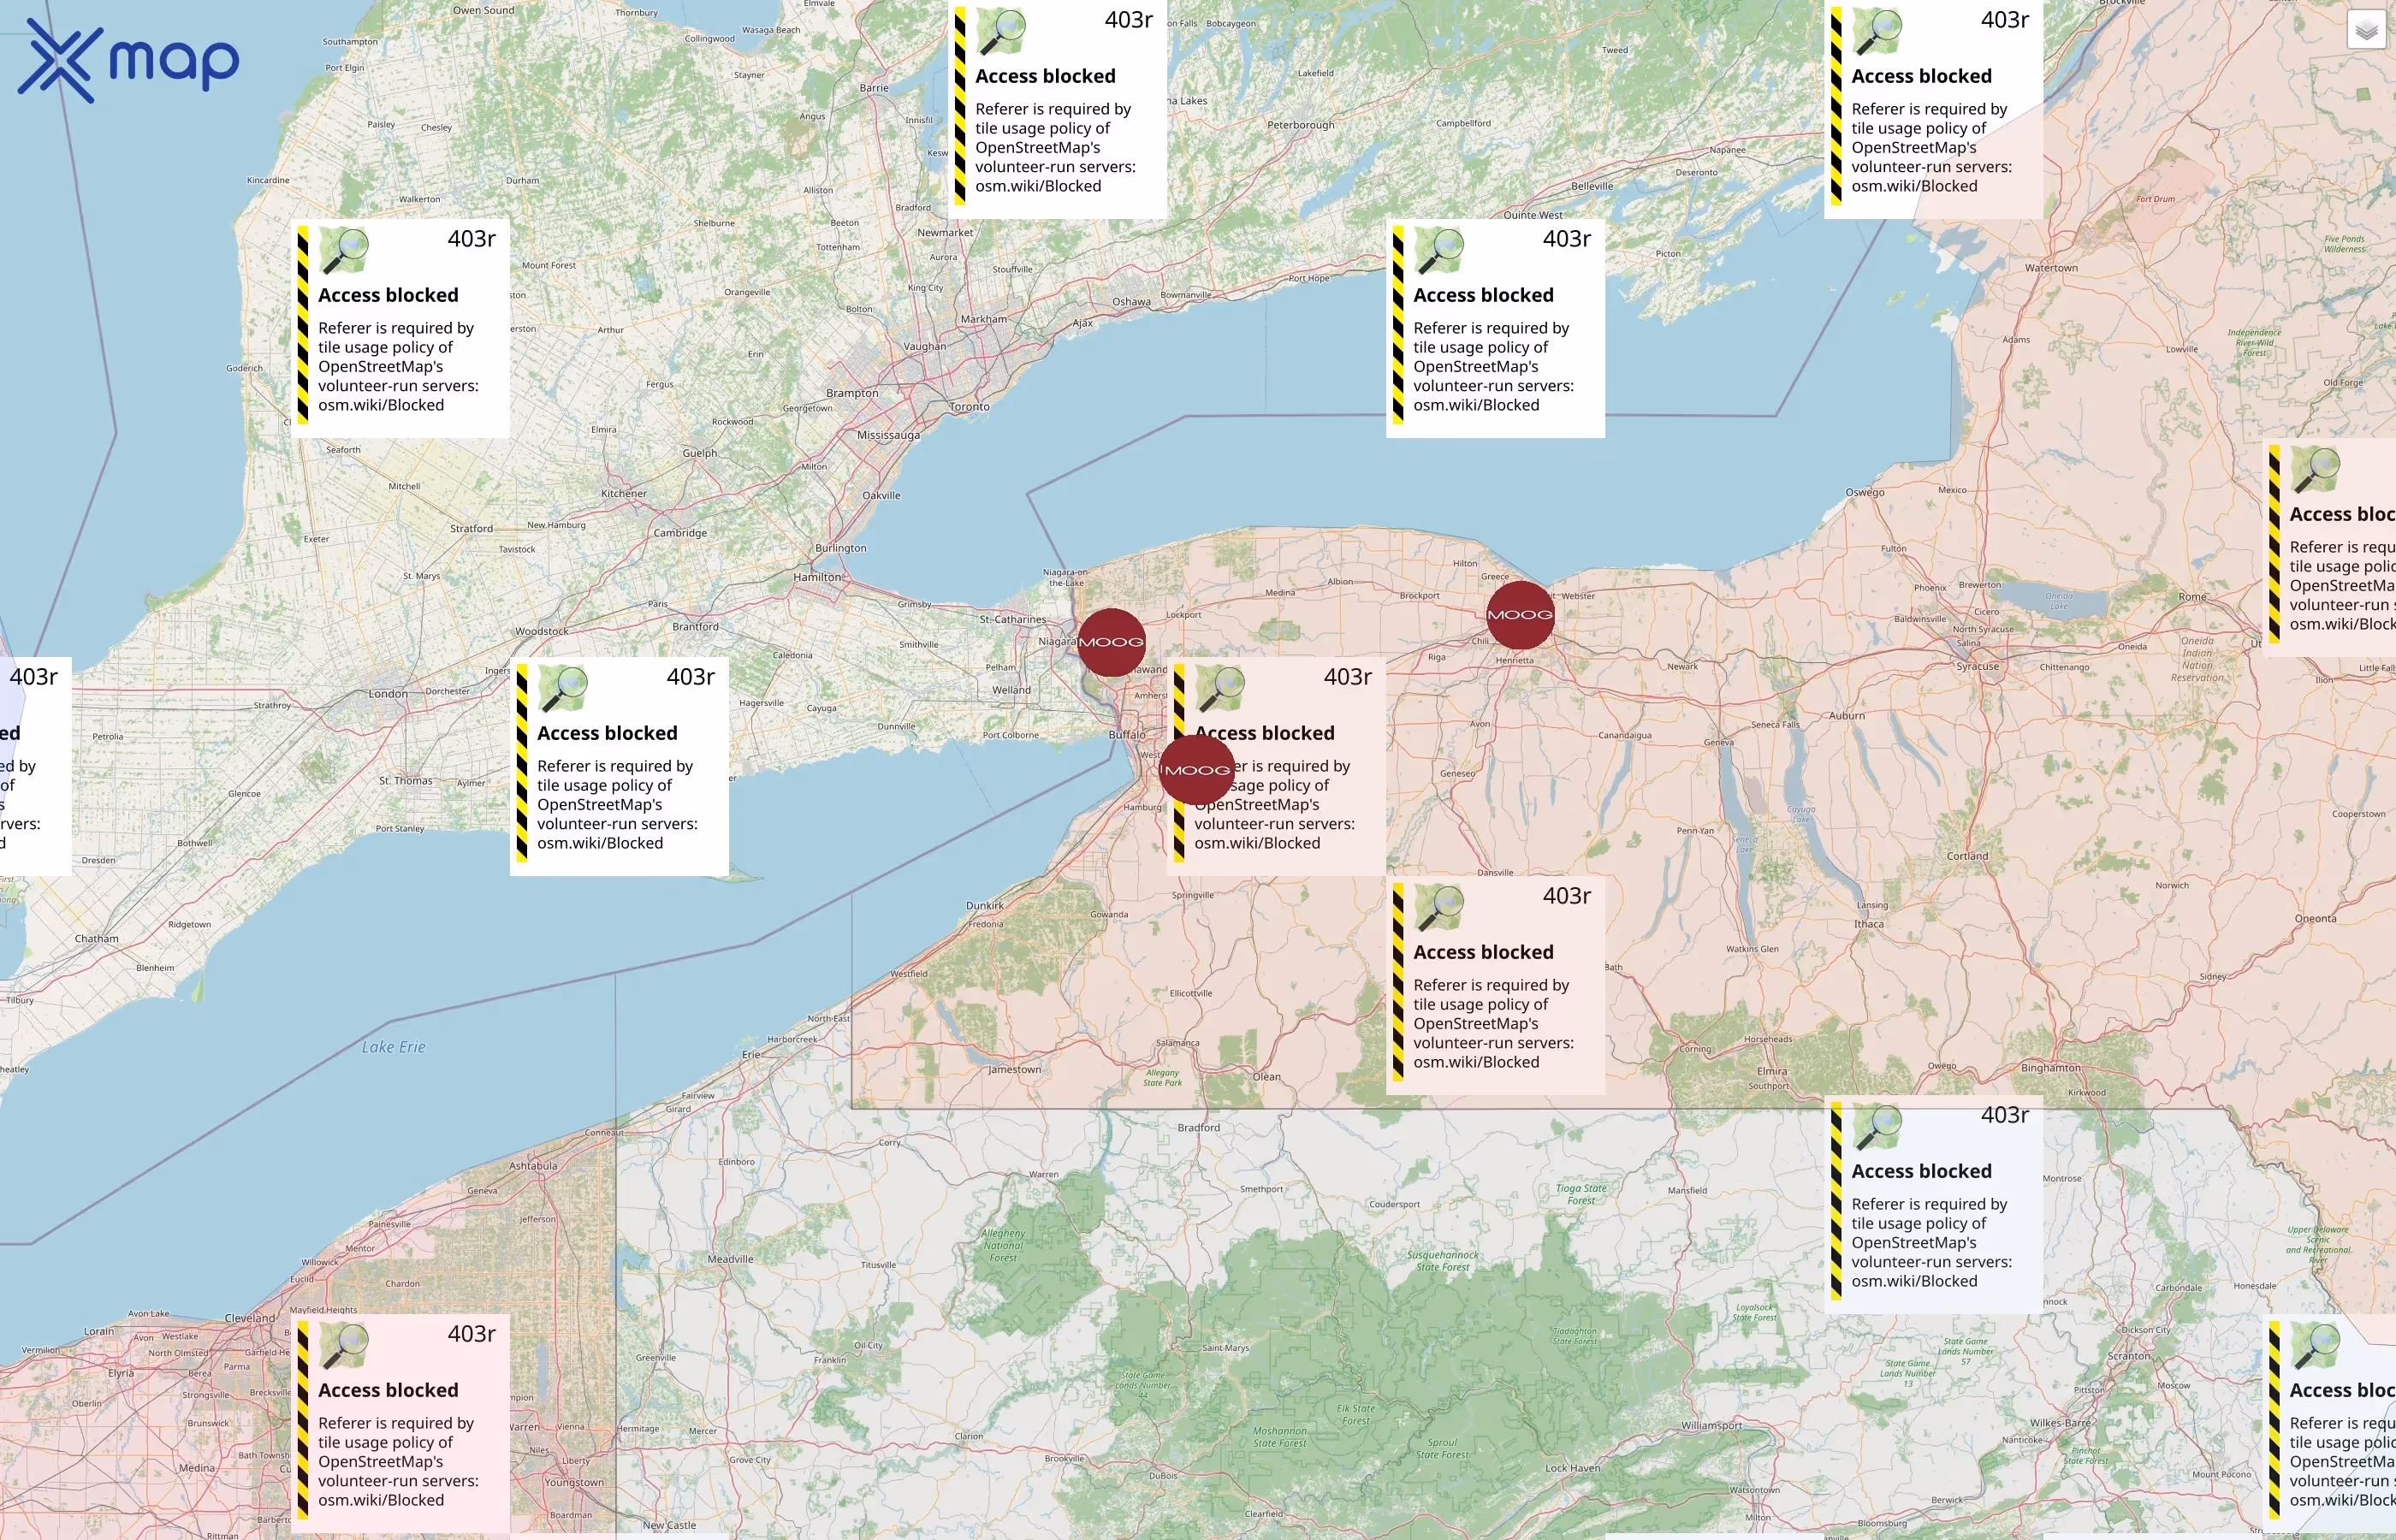Click the Bradford label in Pennsylvania
This screenshot has width=2396, height=1540.
(x=1198, y=1128)
